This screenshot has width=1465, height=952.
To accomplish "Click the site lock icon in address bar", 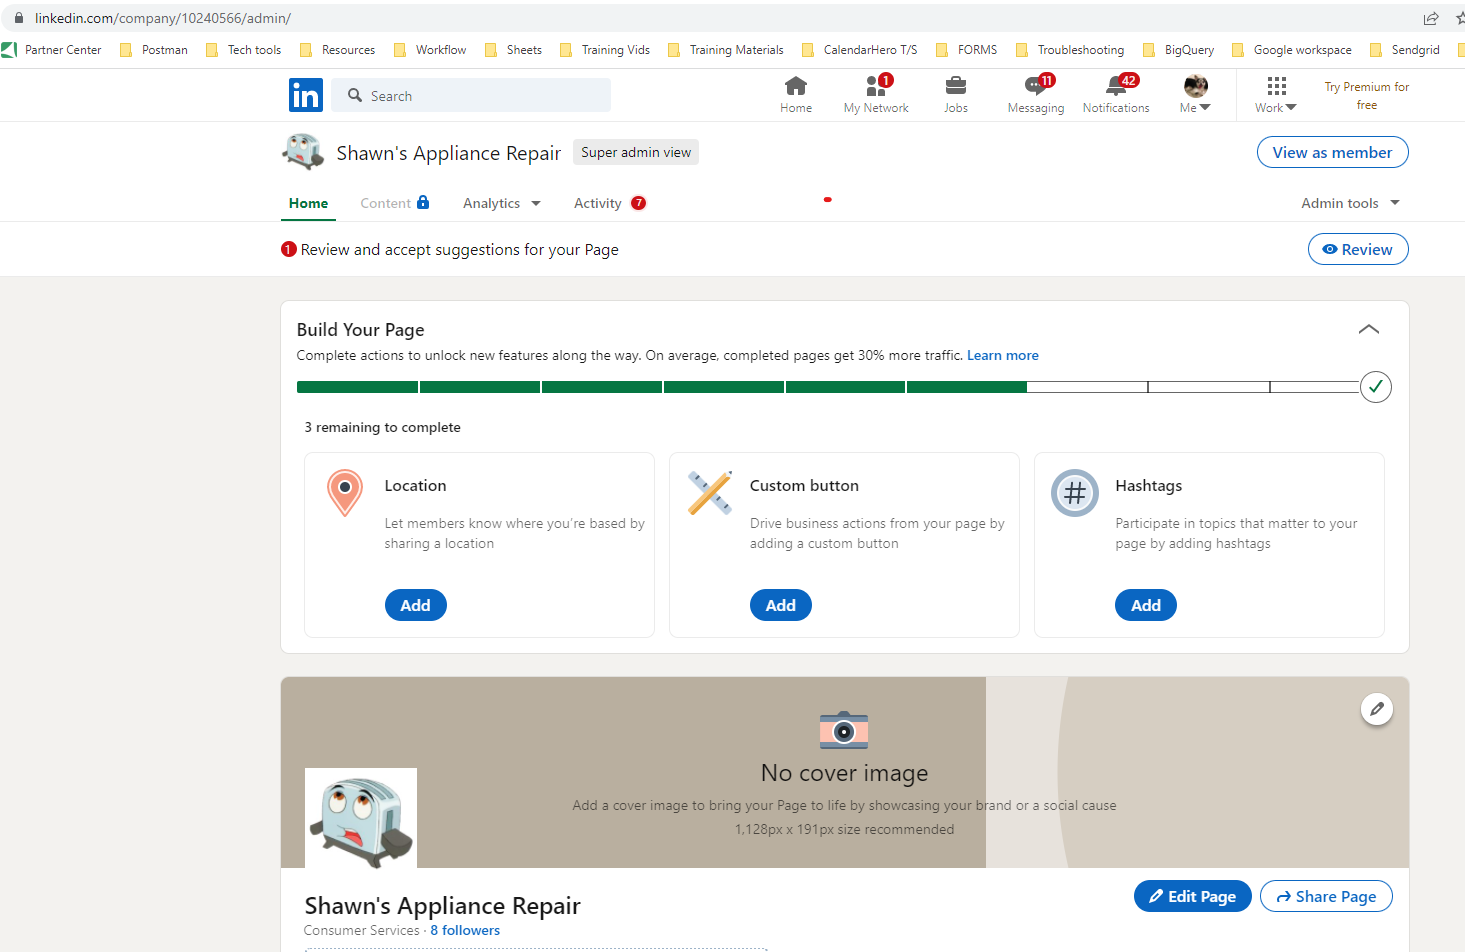I will coord(18,18).
